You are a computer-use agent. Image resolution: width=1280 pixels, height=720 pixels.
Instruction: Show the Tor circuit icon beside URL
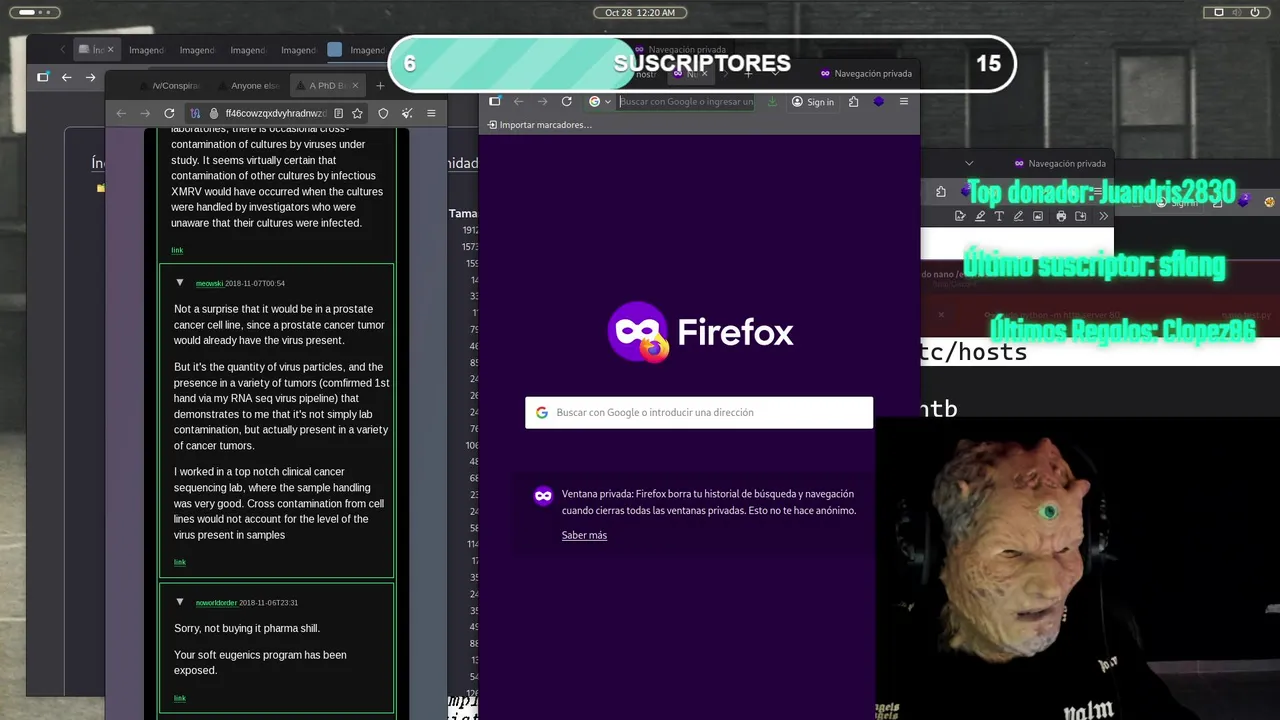pos(195,113)
